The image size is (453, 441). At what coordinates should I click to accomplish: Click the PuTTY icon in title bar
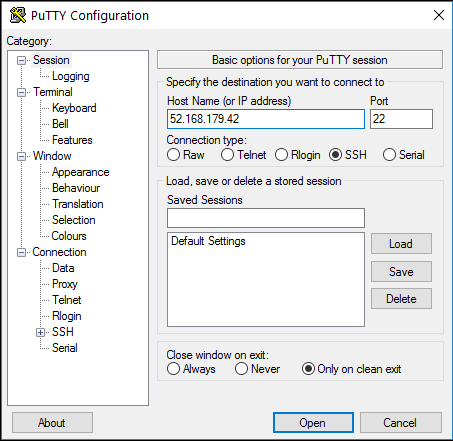click(18, 15)
